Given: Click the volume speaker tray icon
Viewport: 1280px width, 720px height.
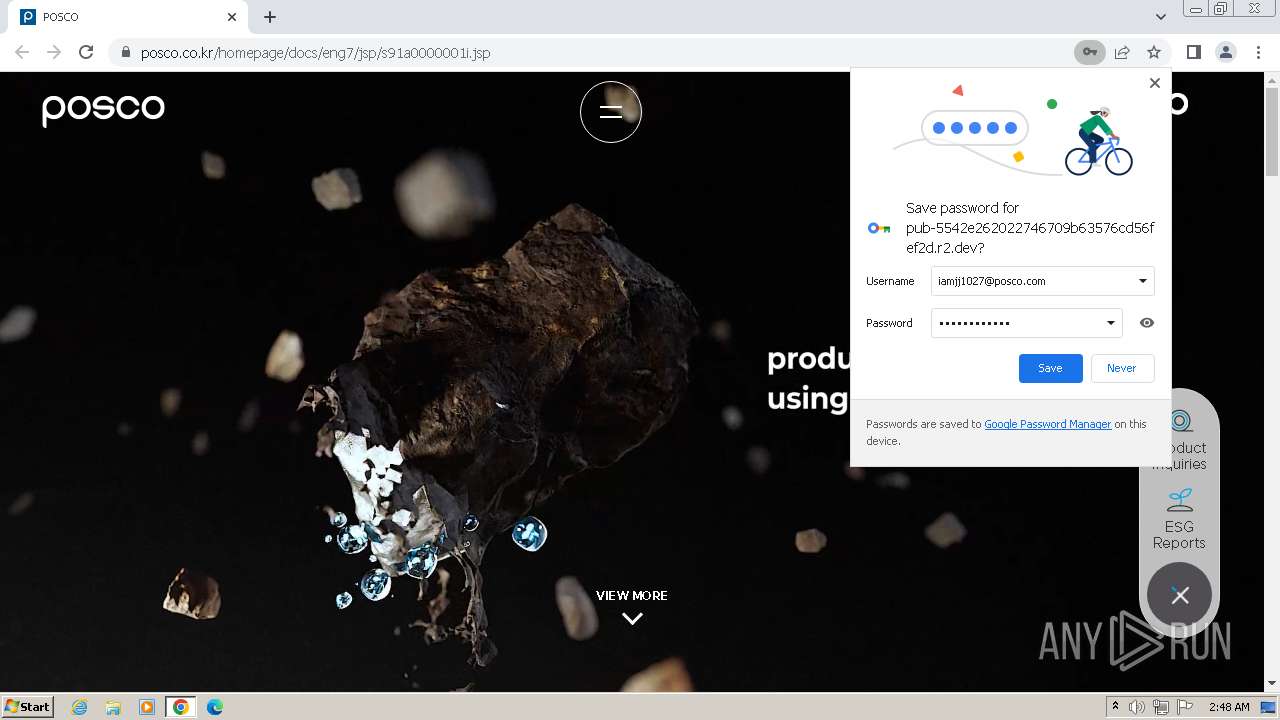Looking at the screenshot, I should pyautogui.click(x=1137, y=707).
